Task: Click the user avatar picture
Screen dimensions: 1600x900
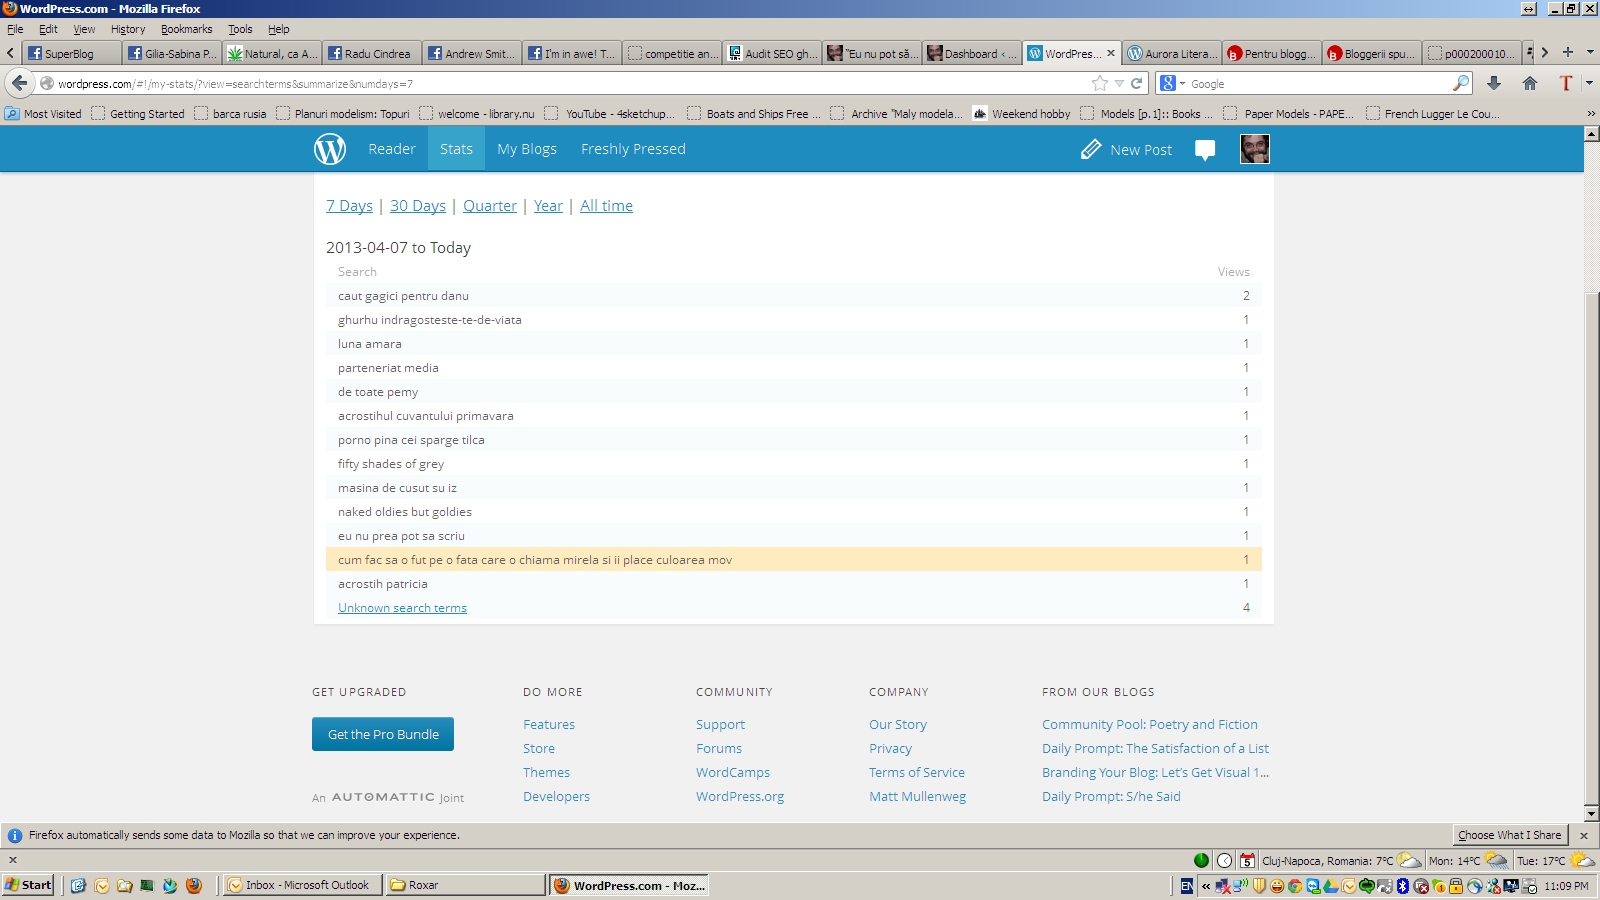Action: click(x=1254, y=149)
